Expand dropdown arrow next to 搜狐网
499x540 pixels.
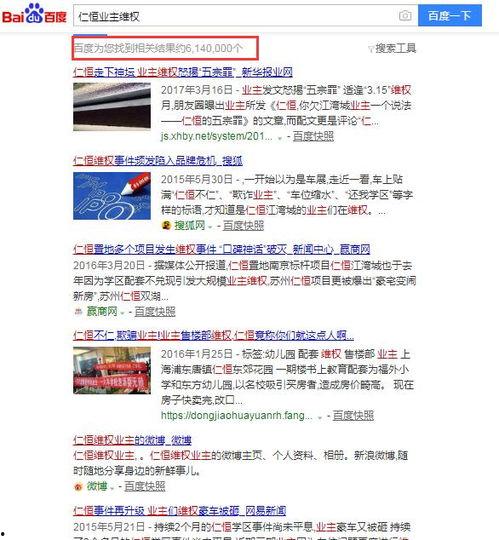point(210,227)
